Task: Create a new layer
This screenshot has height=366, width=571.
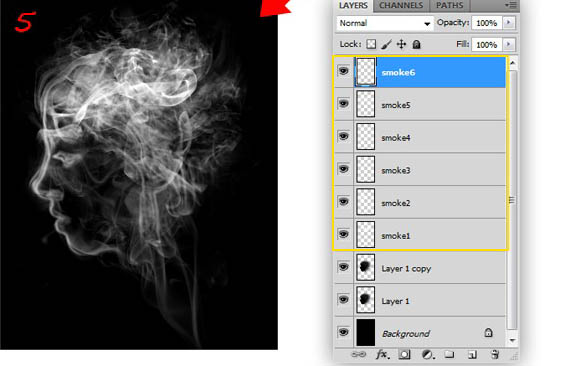Action: coord(472,354)
